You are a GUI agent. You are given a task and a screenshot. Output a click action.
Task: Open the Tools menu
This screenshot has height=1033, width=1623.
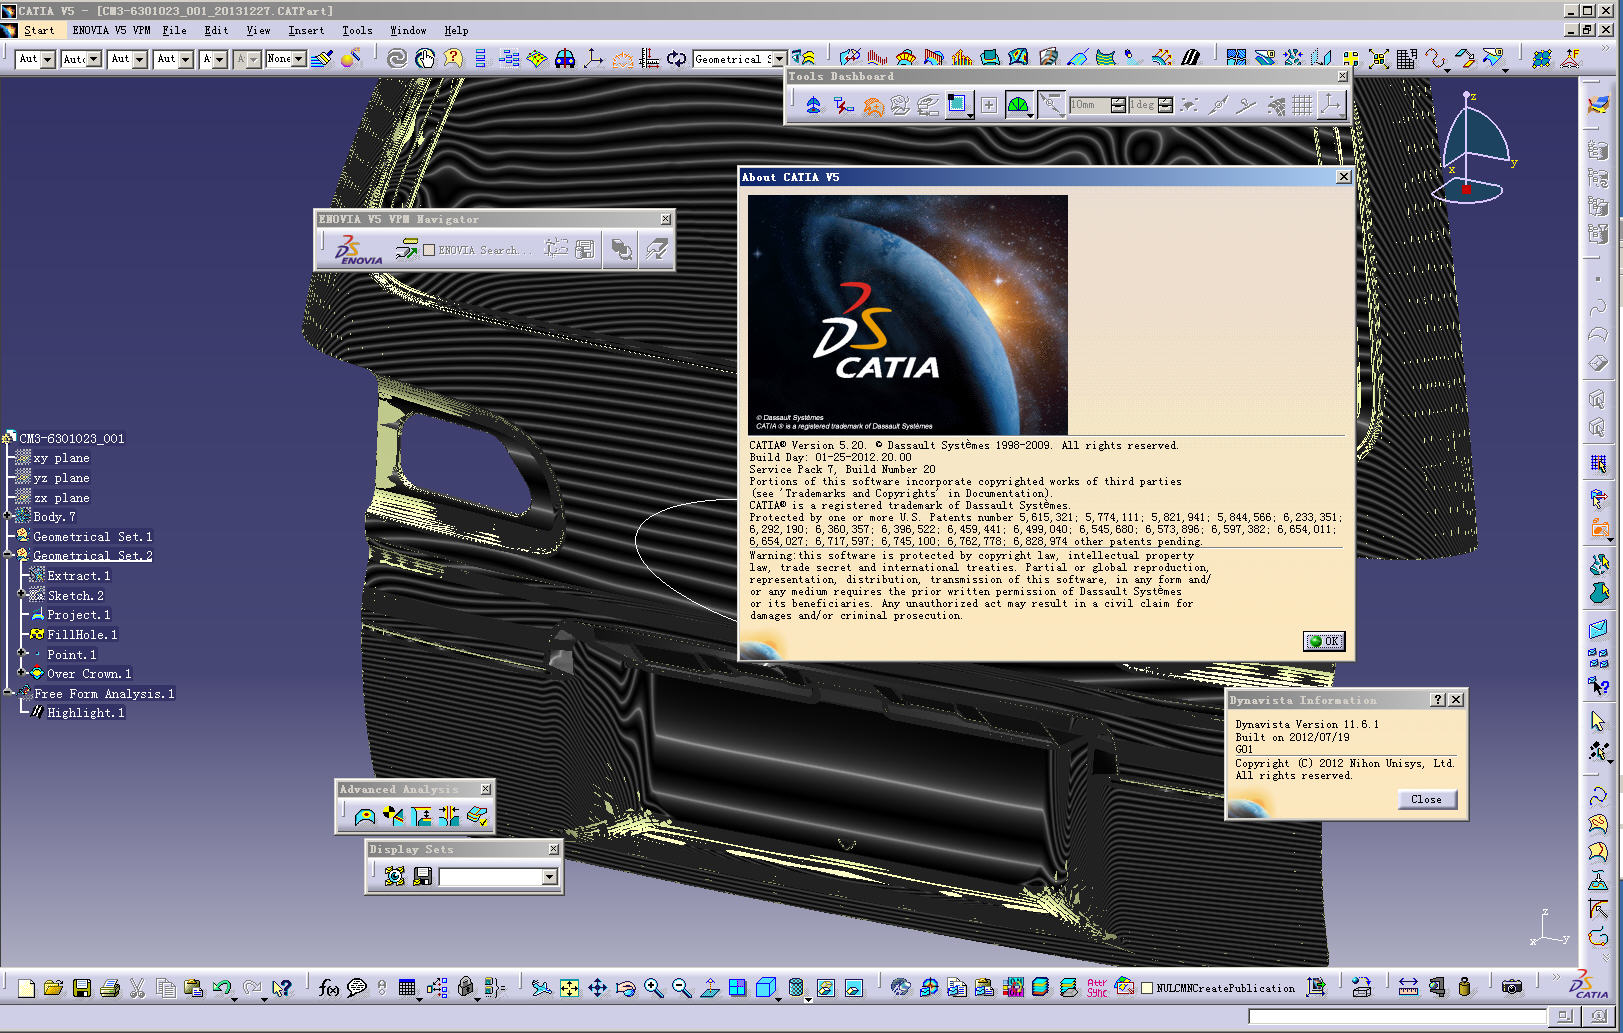357,31
